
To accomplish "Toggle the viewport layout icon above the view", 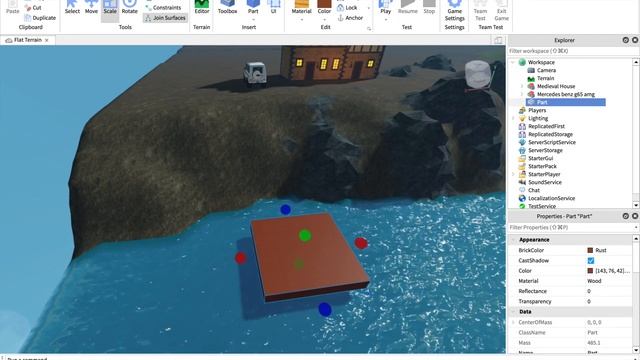I will pyautogui.click(x=498, y=40).
